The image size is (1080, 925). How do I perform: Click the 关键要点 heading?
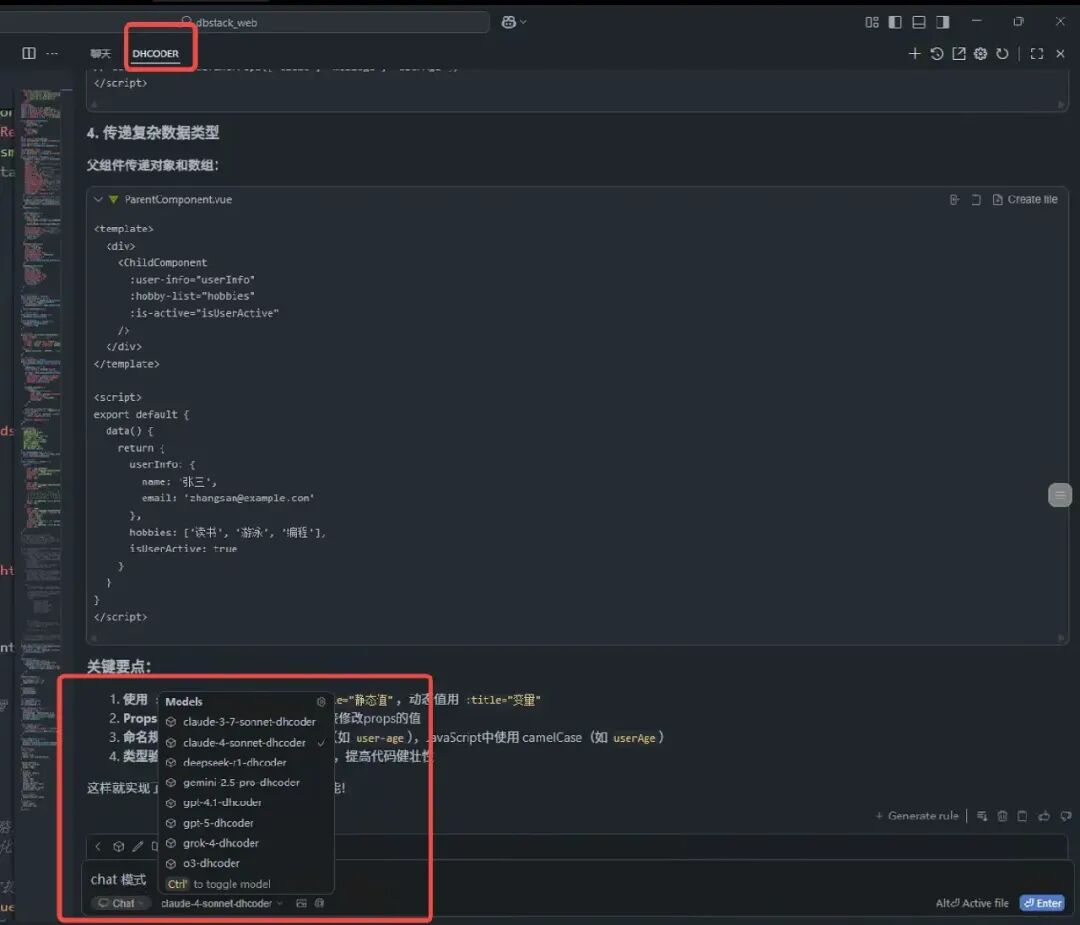tap(118, 666)
